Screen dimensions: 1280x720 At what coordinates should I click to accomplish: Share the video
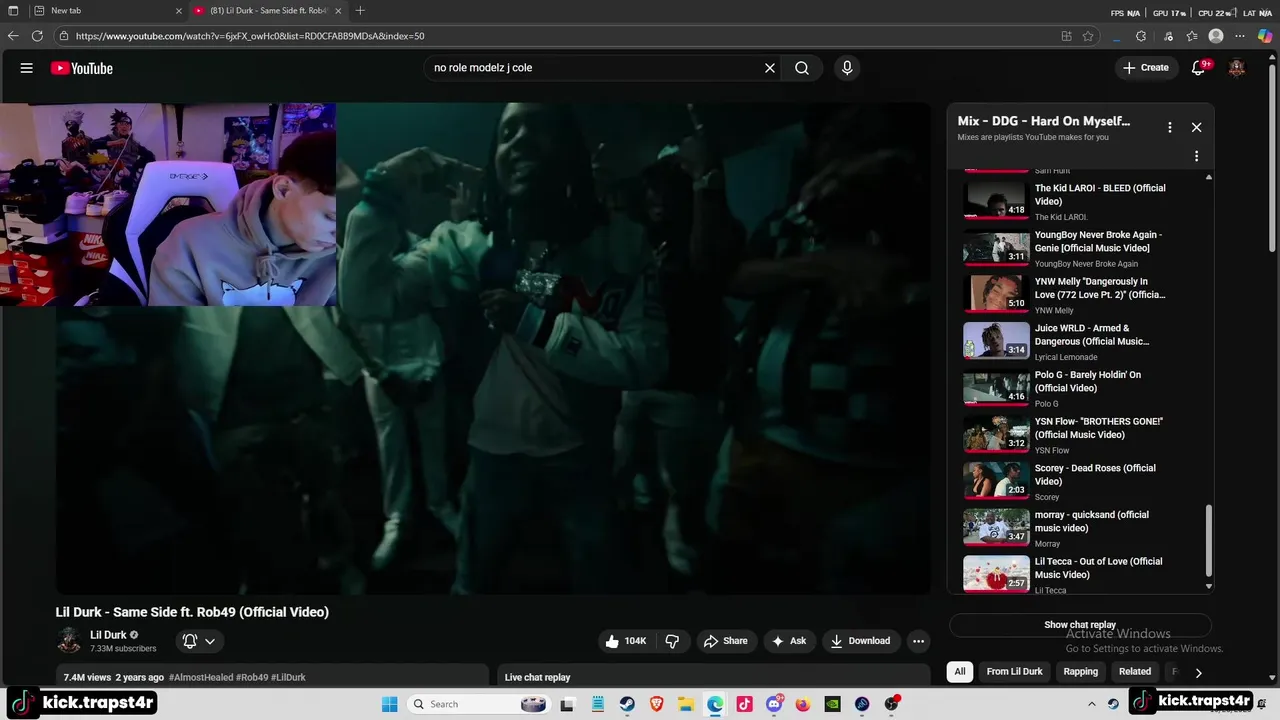click(x=726, y=641)
